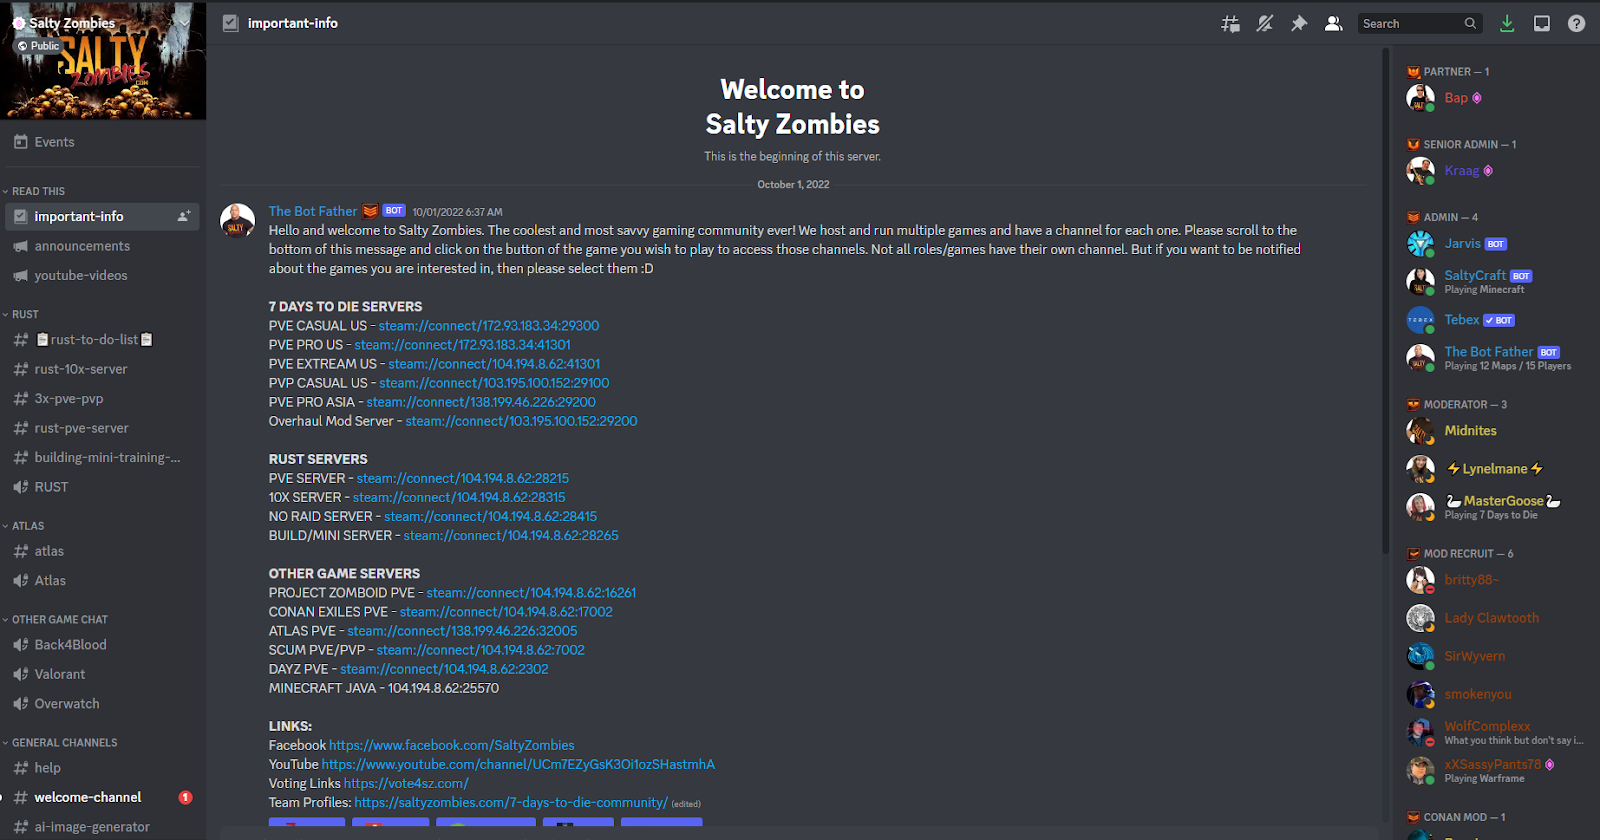
Task: Click Midnites avatar in moderators
Action: click(x=1420, y=431)
